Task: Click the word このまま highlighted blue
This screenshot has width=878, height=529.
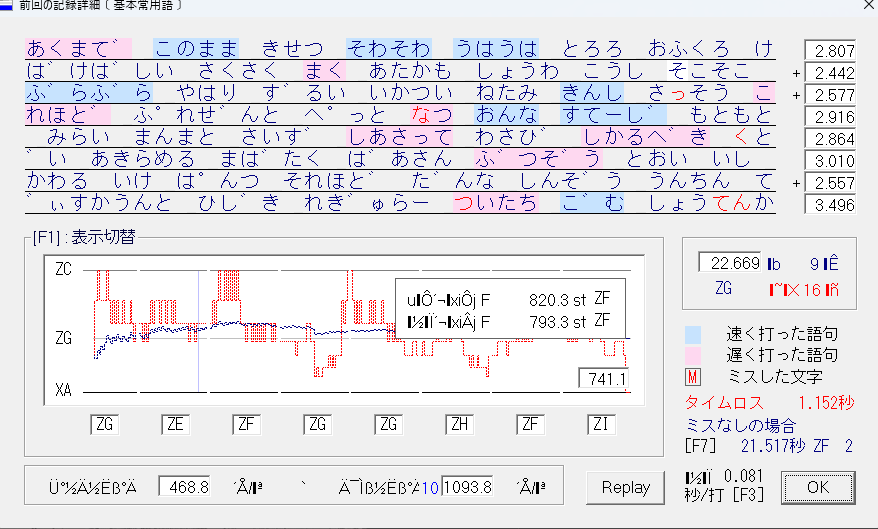Action: pyautogui.click(x=196, y=49)
